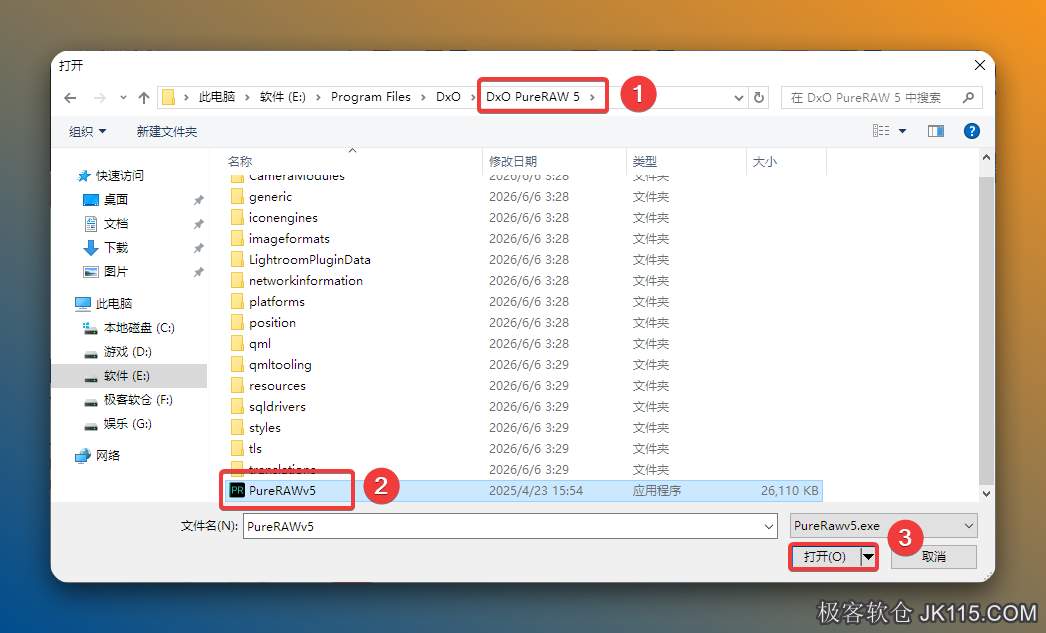
Task: Open view options dropdown arrow
Action: click(903, 131)
